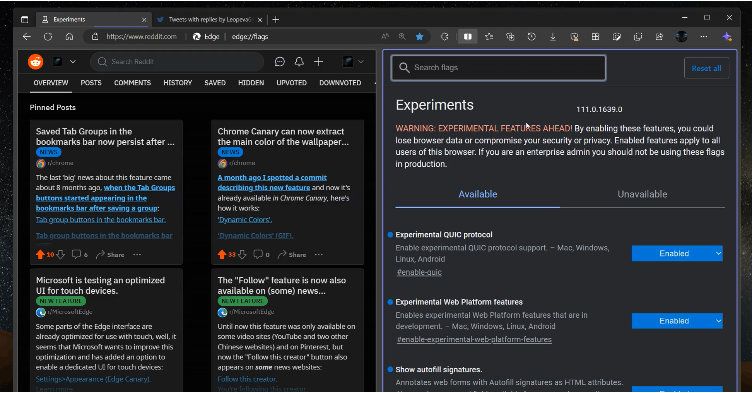Screen dimensions: 752x393
Task: Switch to Tweets with replies tab
Action: click(210, 20)
